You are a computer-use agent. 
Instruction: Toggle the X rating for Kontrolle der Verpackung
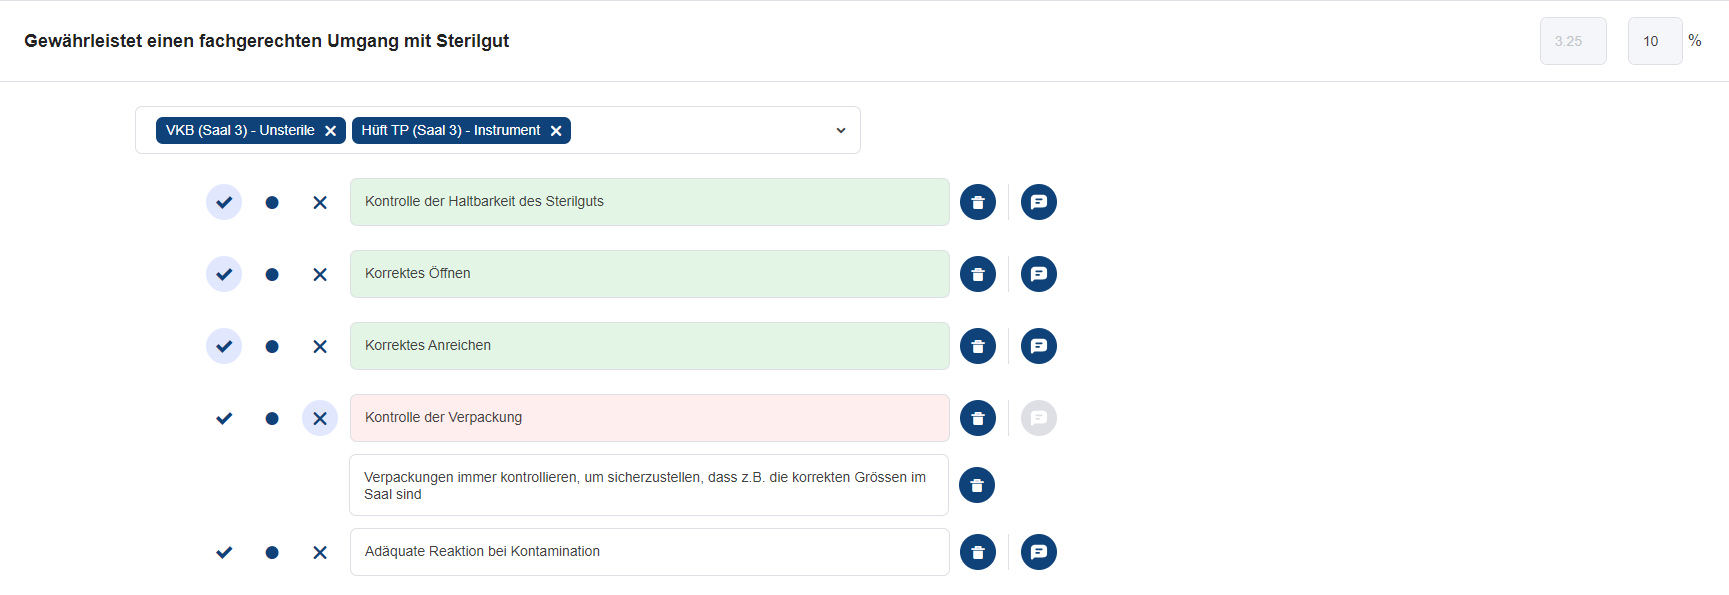[x=320, y=418]
